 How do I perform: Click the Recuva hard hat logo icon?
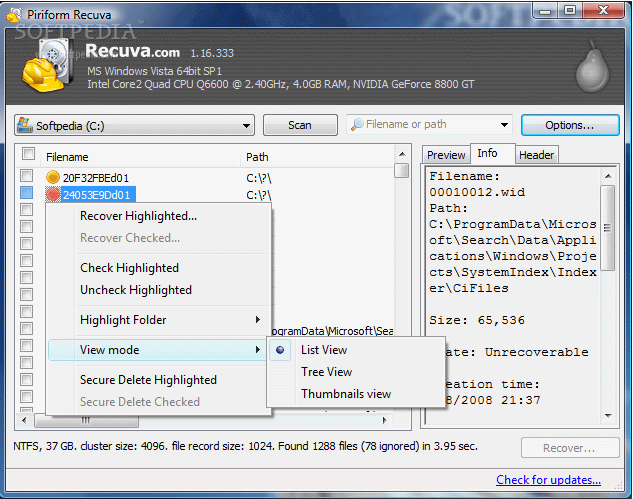48,65
